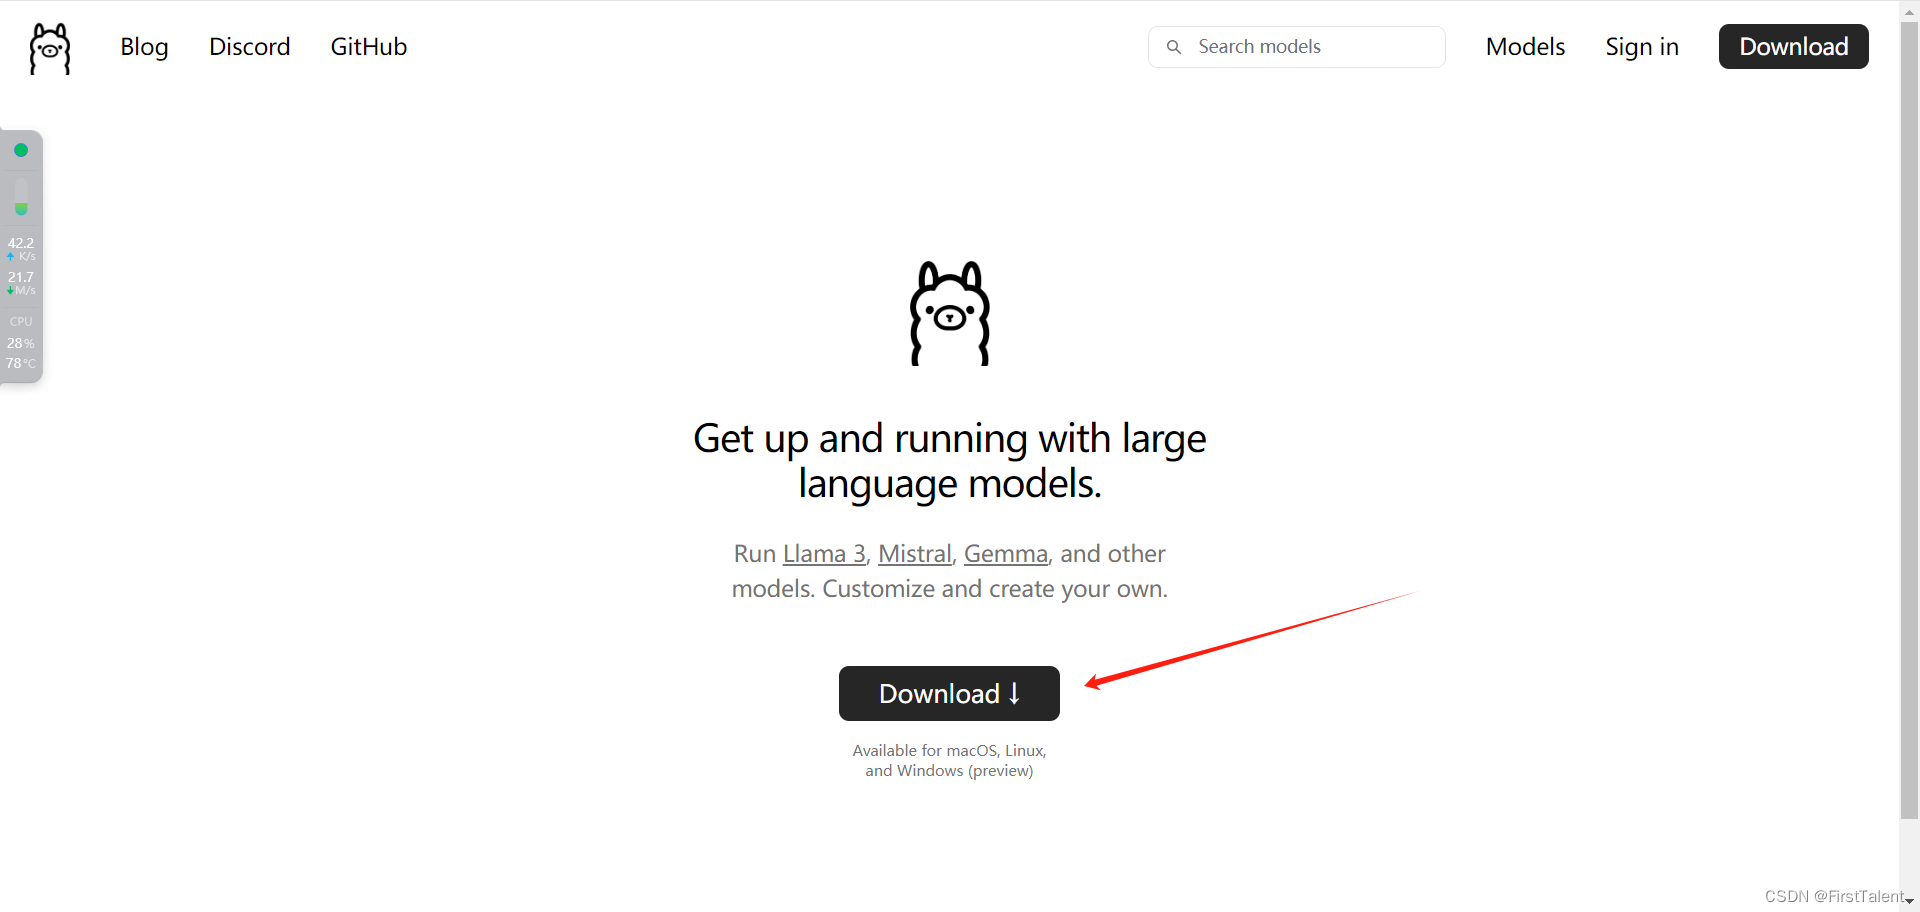Click the battery level indicator in the side widget
The height and width of the screenshot is (912, 1920).
21,197
